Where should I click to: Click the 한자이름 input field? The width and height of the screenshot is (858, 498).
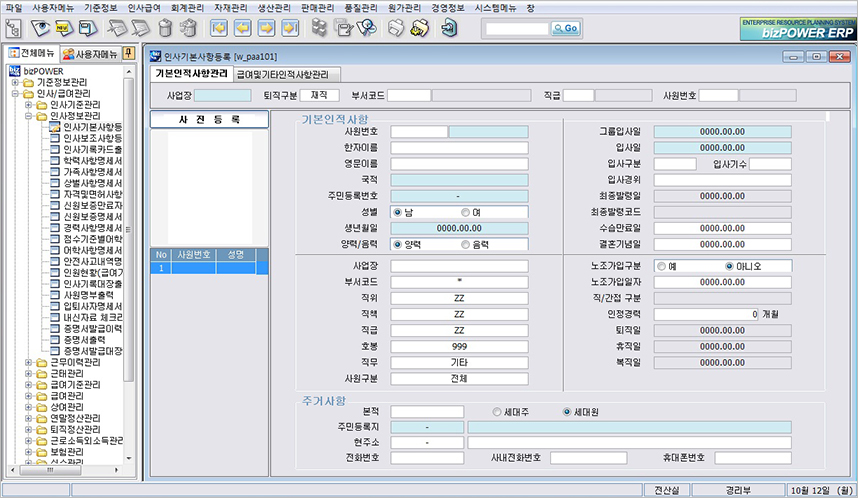coord(459,148)
